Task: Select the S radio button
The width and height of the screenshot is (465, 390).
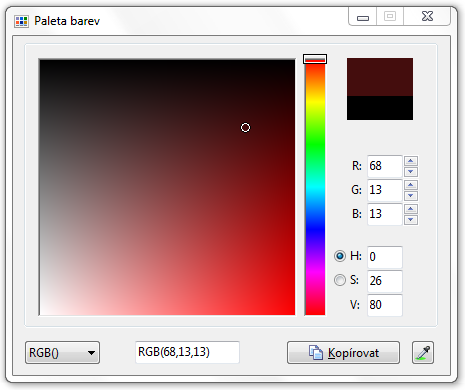Action: (x=340, y=280)
